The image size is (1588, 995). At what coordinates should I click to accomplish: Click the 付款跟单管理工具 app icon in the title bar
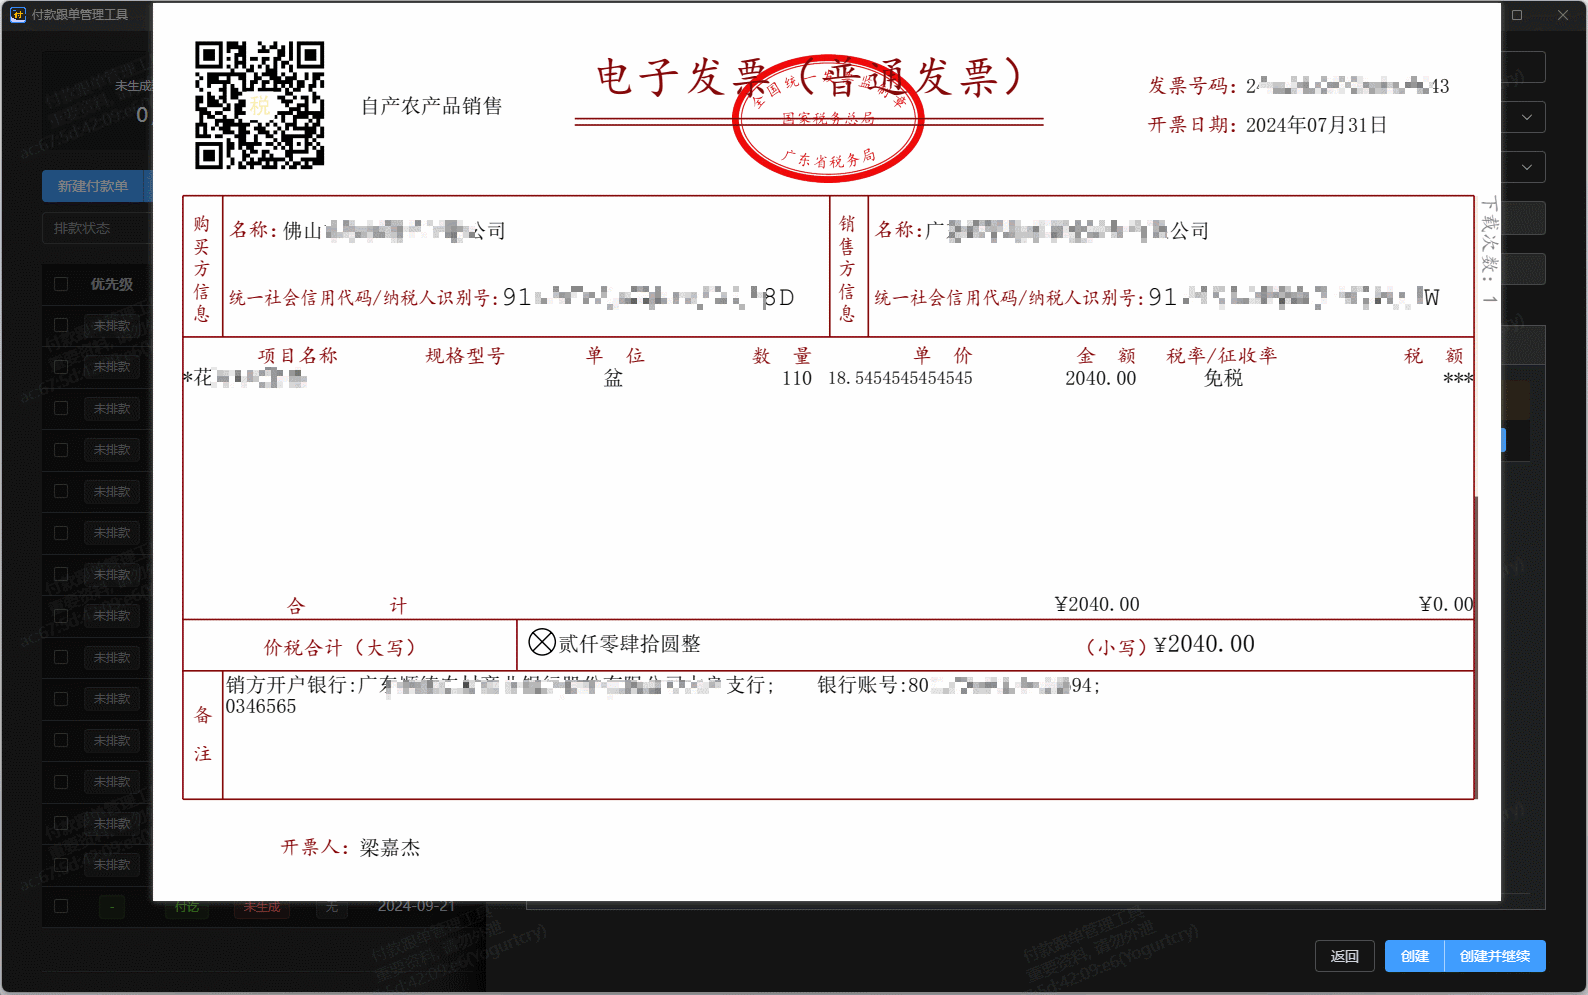click(x=18, y=14)
